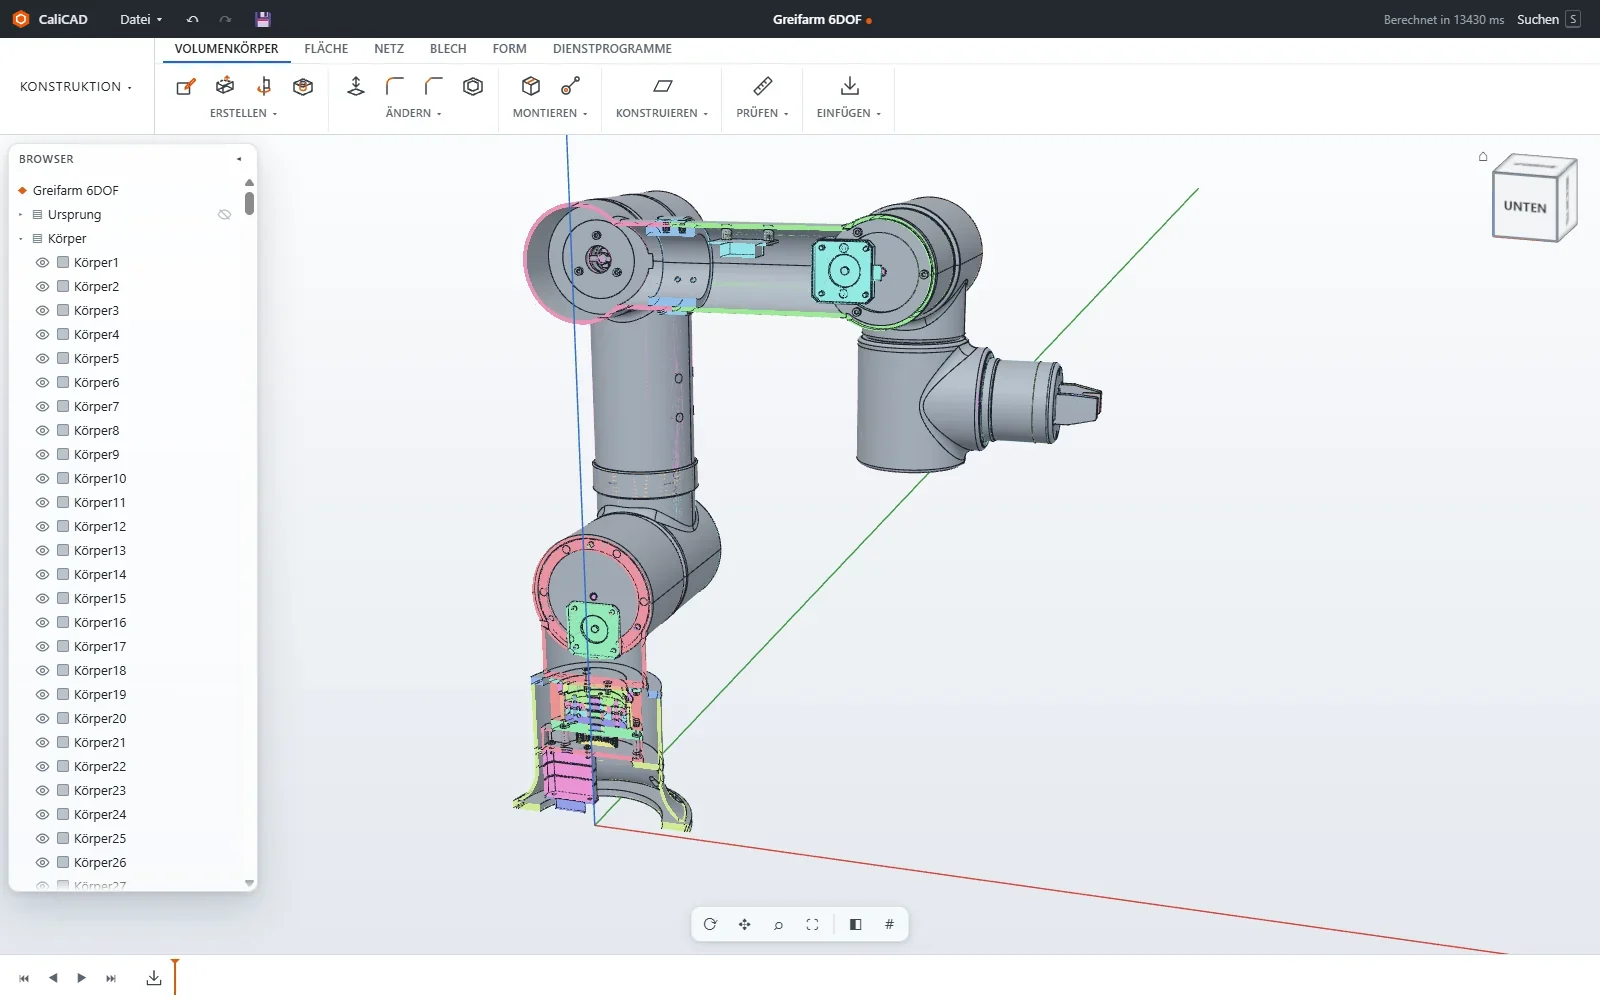Click the press pull icon
This screenshot has height=1000, width=1600.
pos(356,87)
